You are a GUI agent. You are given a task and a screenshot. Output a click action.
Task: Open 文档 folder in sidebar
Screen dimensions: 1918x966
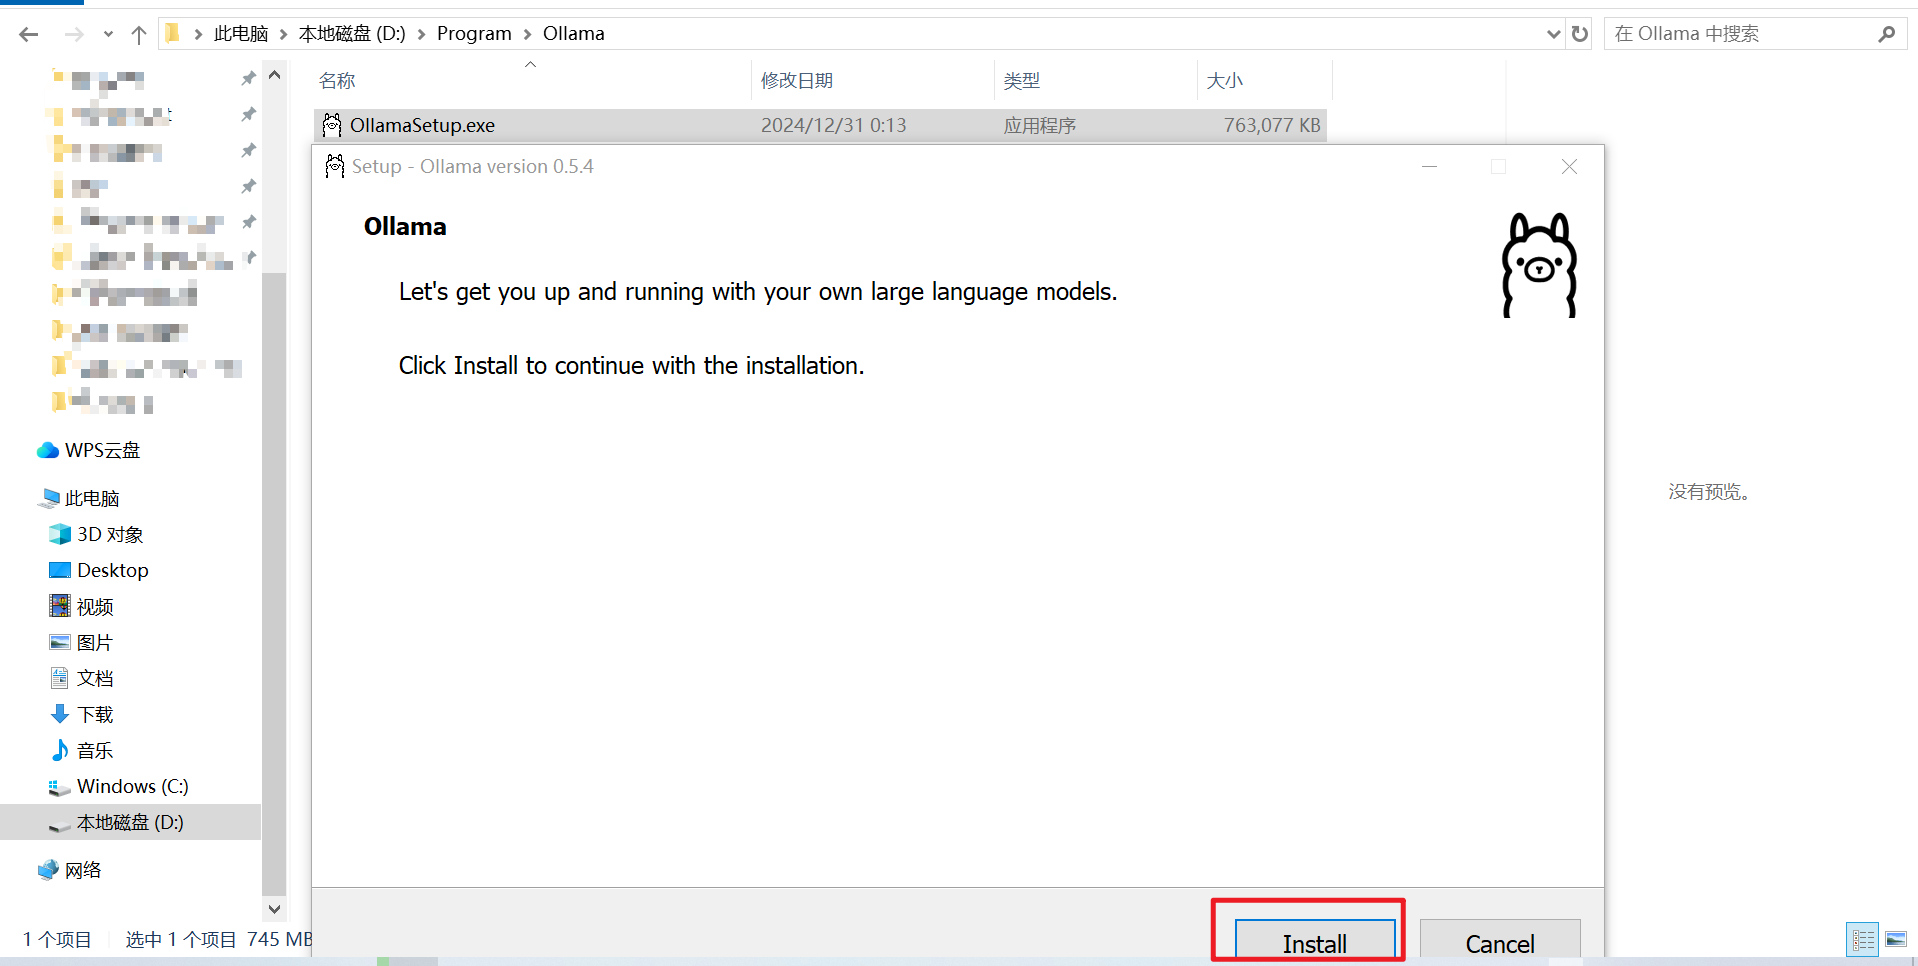click(95, 678)
